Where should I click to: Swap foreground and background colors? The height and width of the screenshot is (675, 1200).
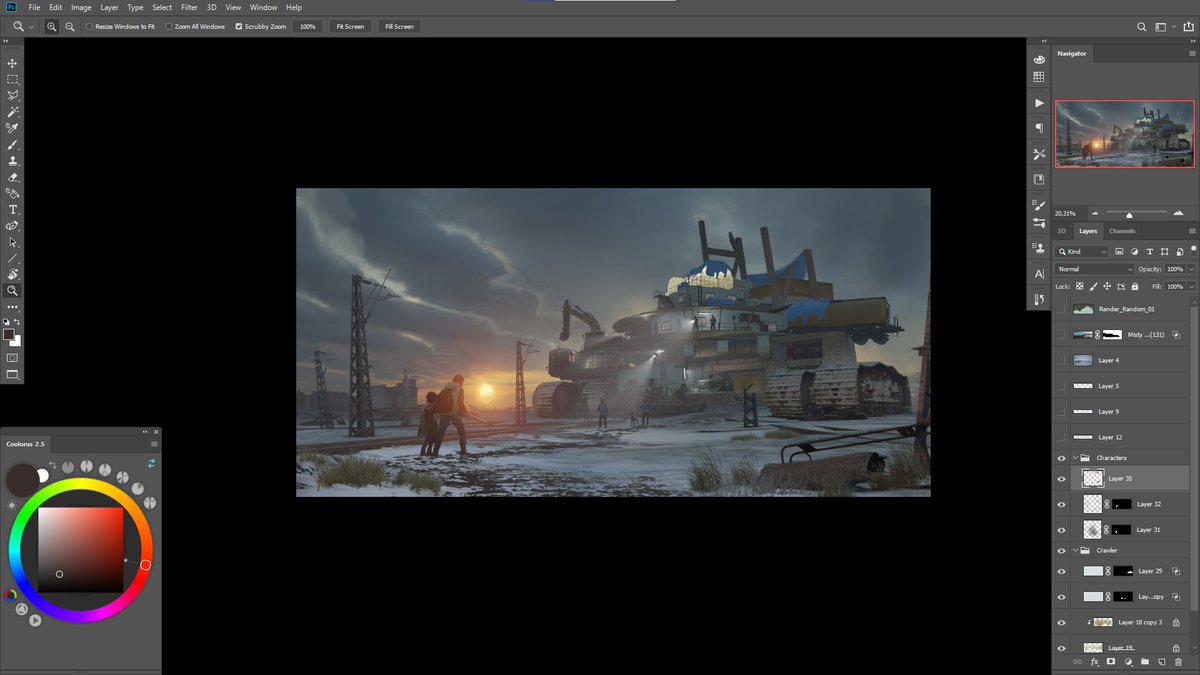(18, 321)
